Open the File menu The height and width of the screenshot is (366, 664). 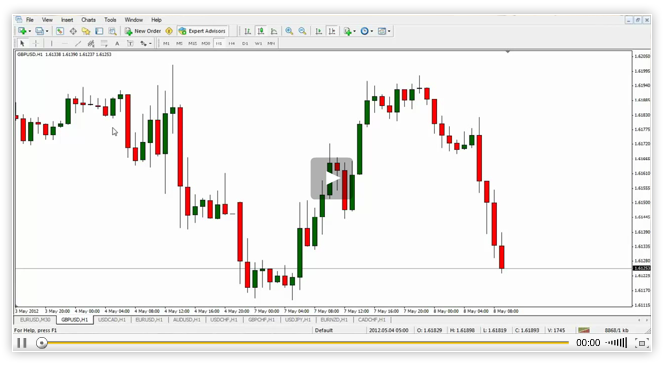pos(30,19)
